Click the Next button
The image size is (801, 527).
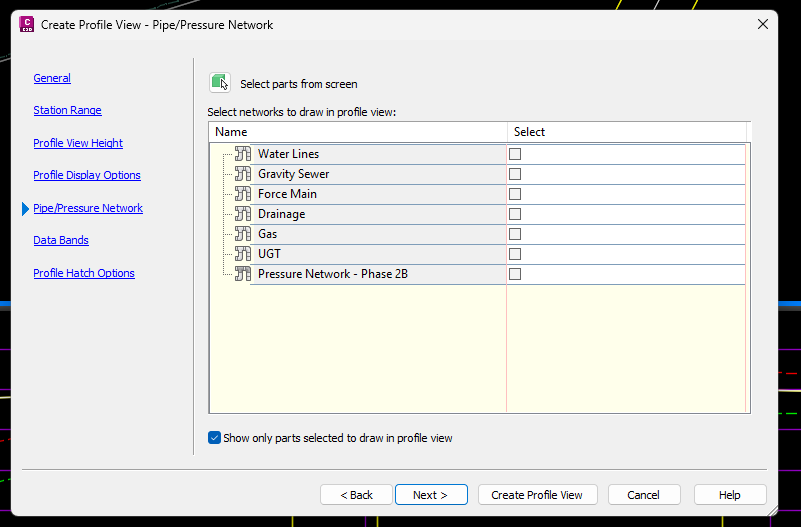click(431, 495)
